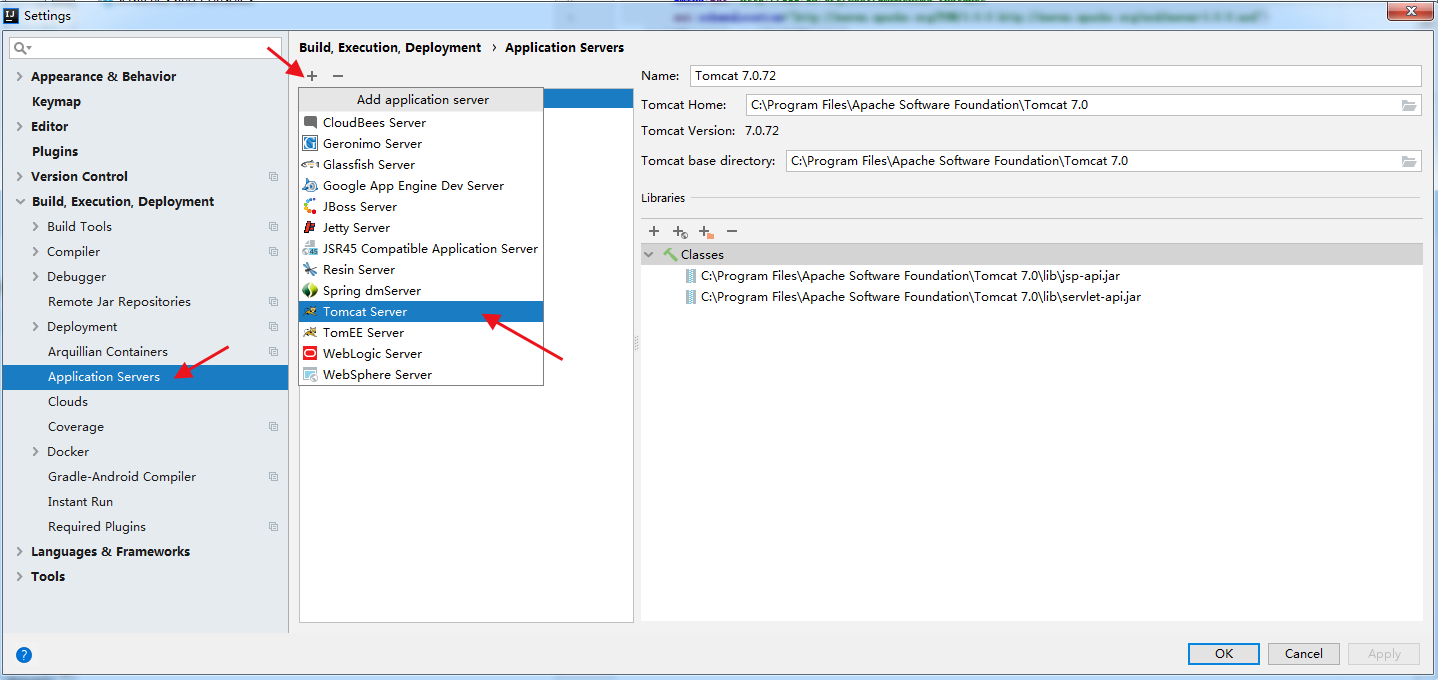Image resolution: width=1438 pixels, height=680 pixels.
Task: Choose Jetty Server from popup
Action: [421, 227]
